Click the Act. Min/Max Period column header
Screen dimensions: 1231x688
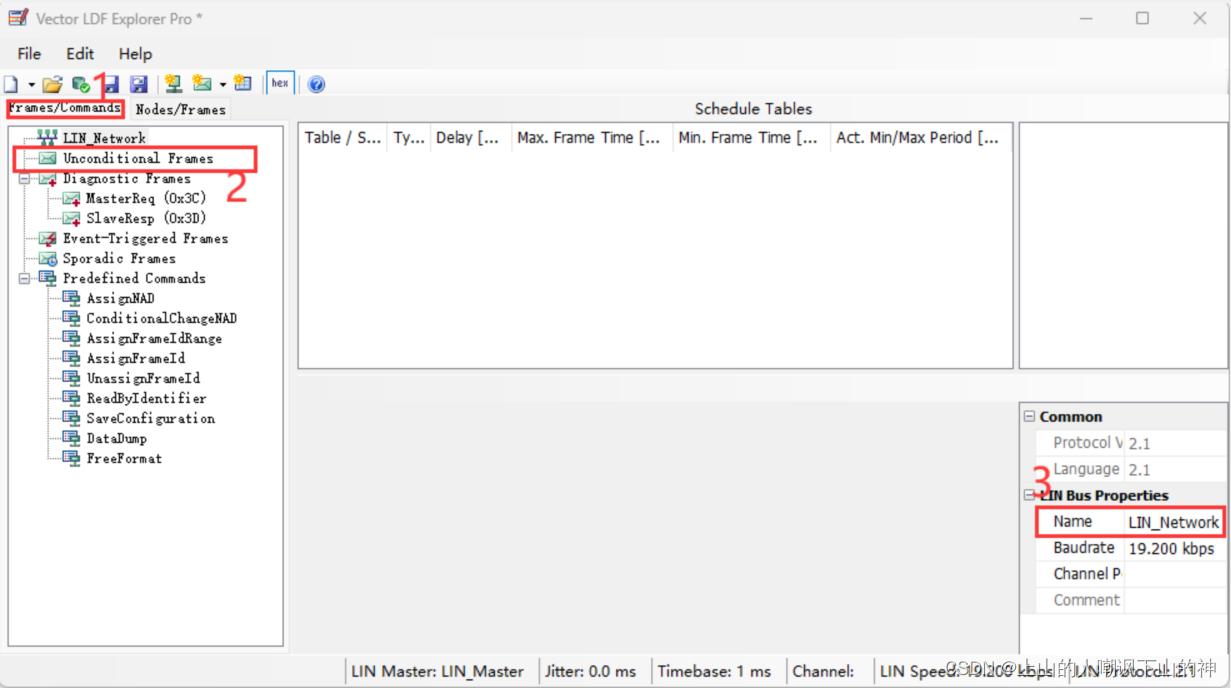click(x=921, y=138)
